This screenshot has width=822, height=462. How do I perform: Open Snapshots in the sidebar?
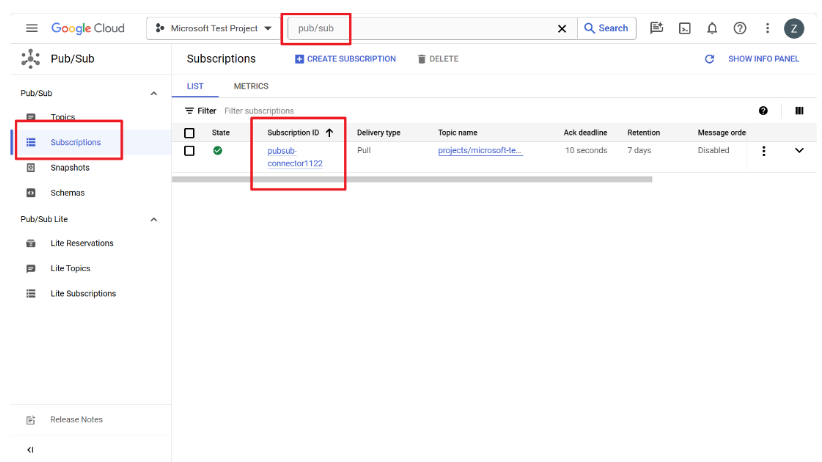click(69, 168)
